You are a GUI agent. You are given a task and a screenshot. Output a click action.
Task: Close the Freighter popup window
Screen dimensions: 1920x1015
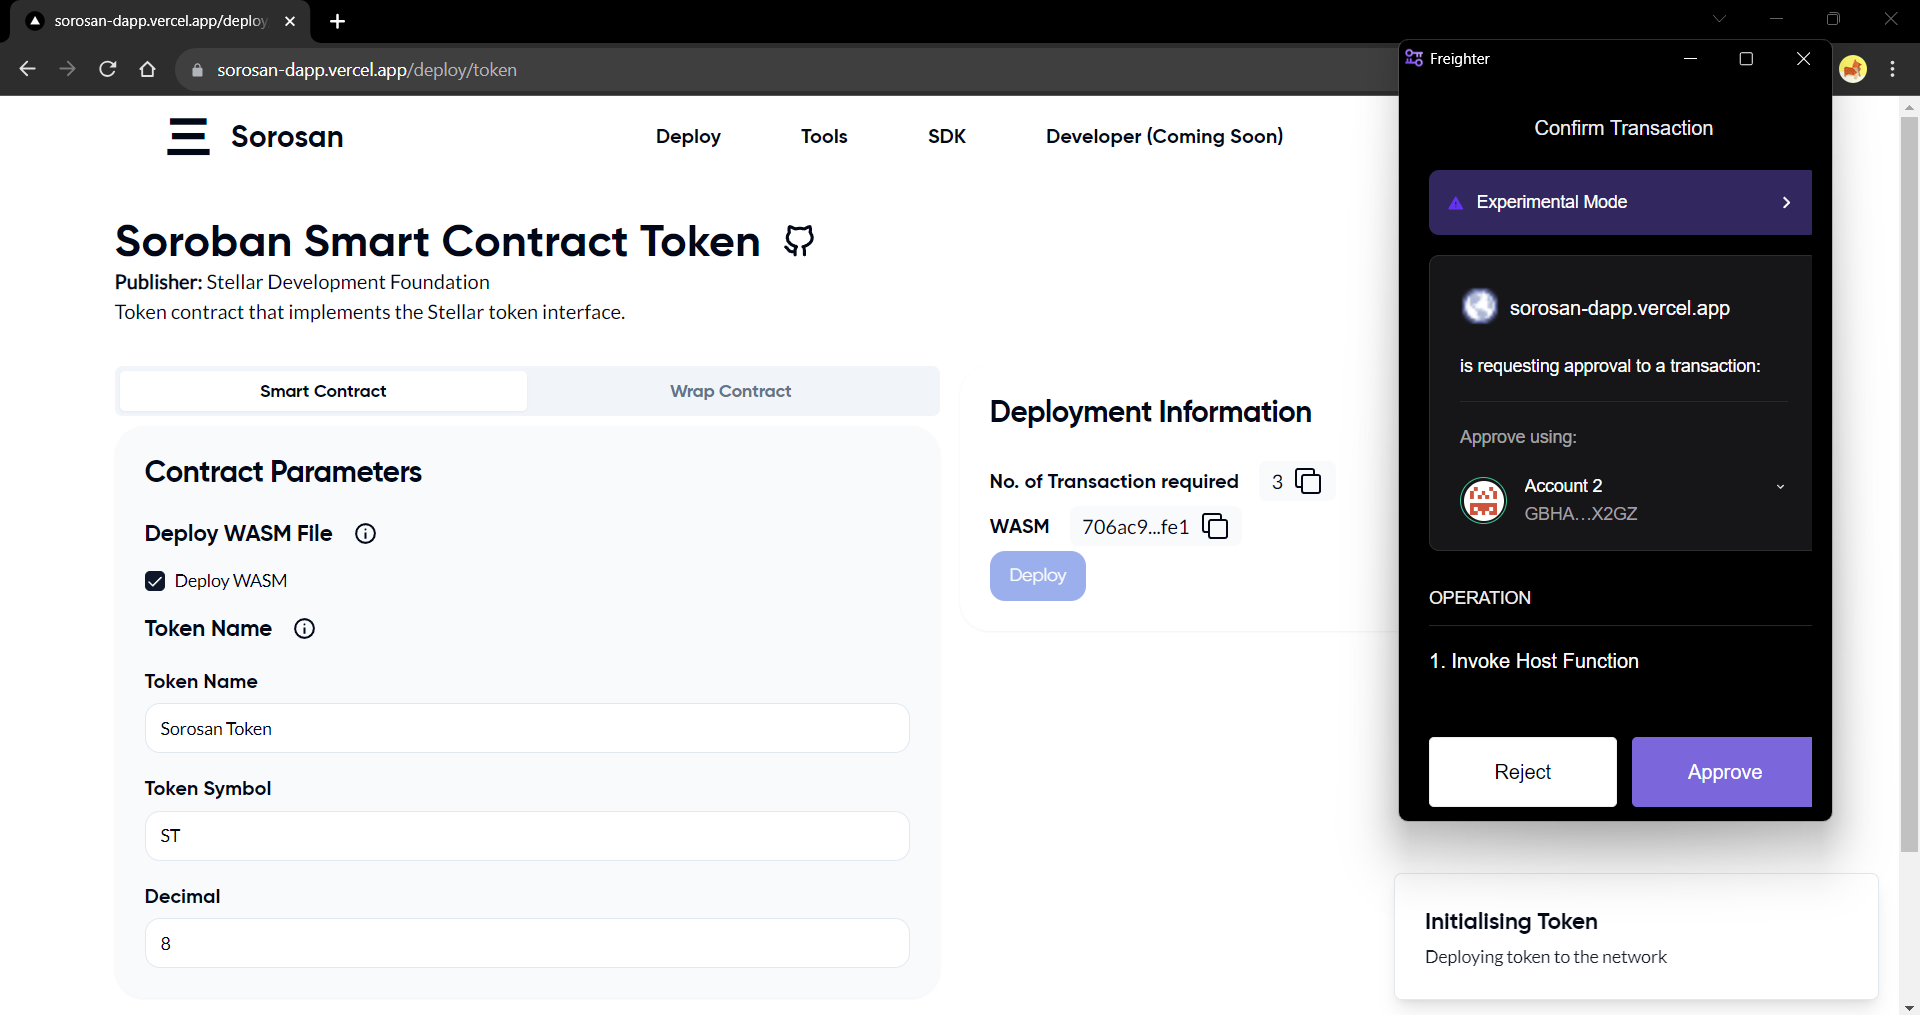click(x=1804, y=59)
